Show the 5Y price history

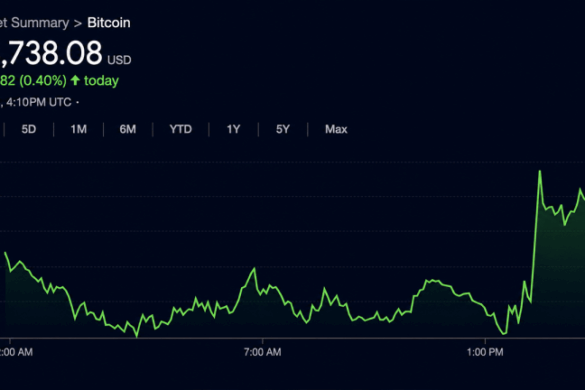click(283, 130)
